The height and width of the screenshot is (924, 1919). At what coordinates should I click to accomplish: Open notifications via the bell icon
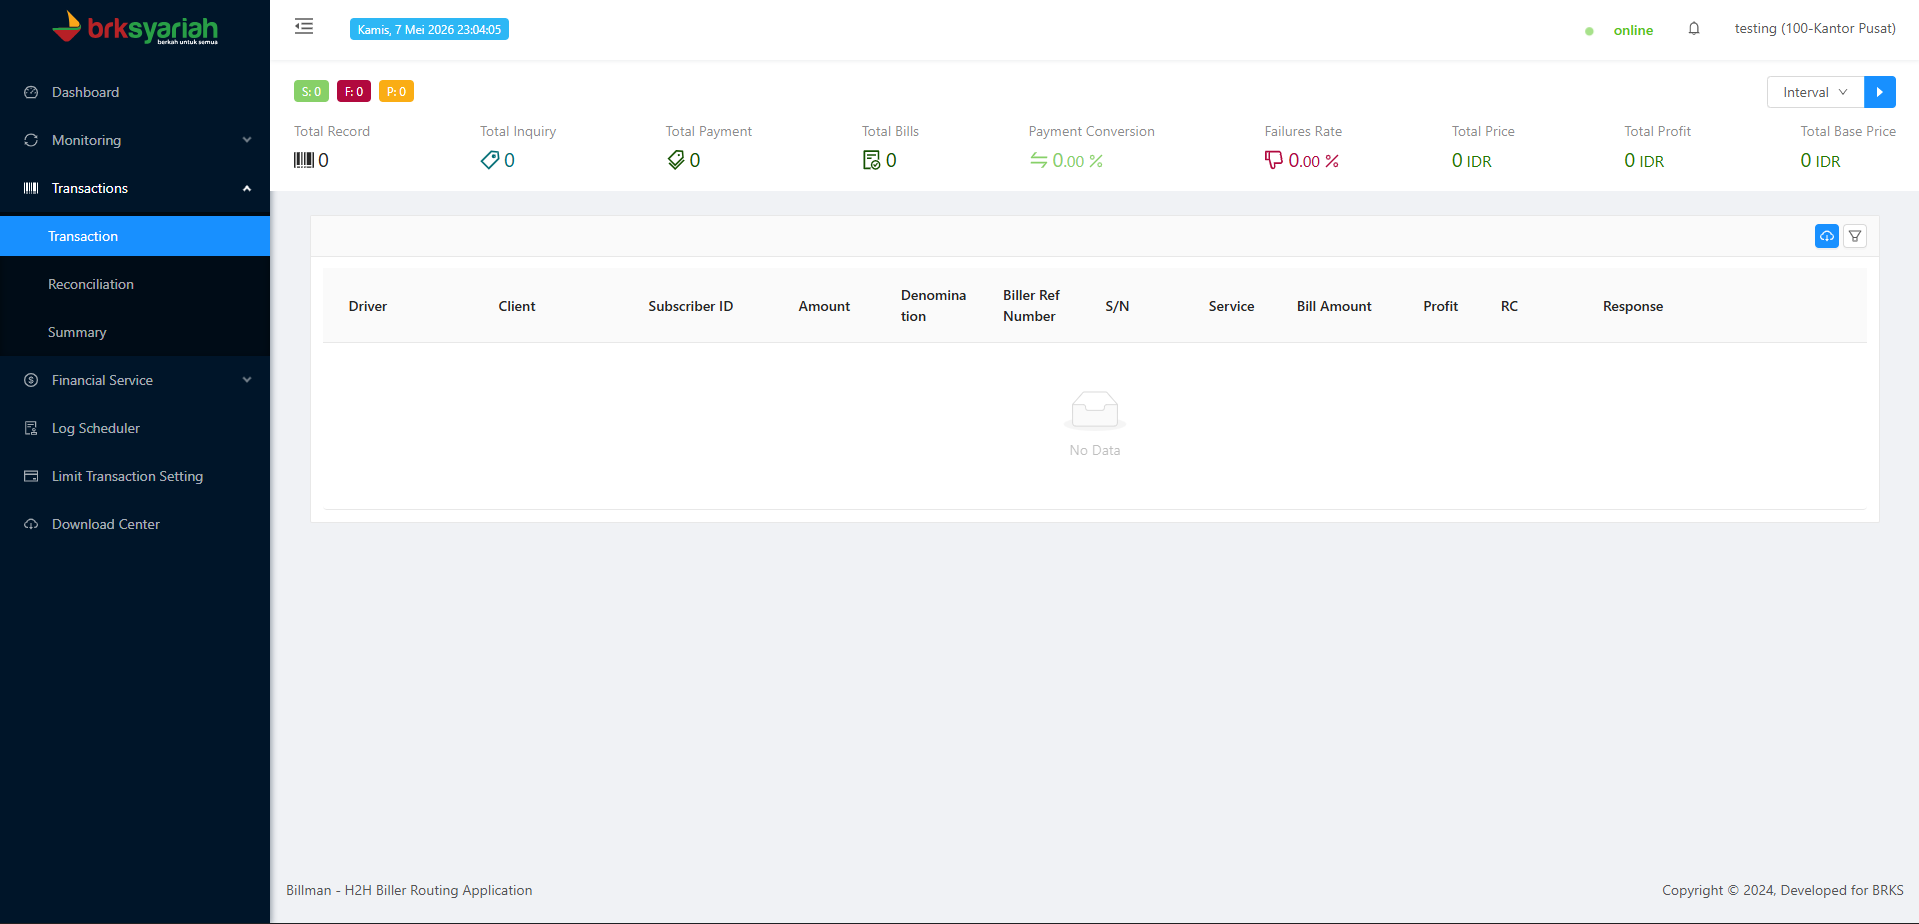coord(1694,29)
